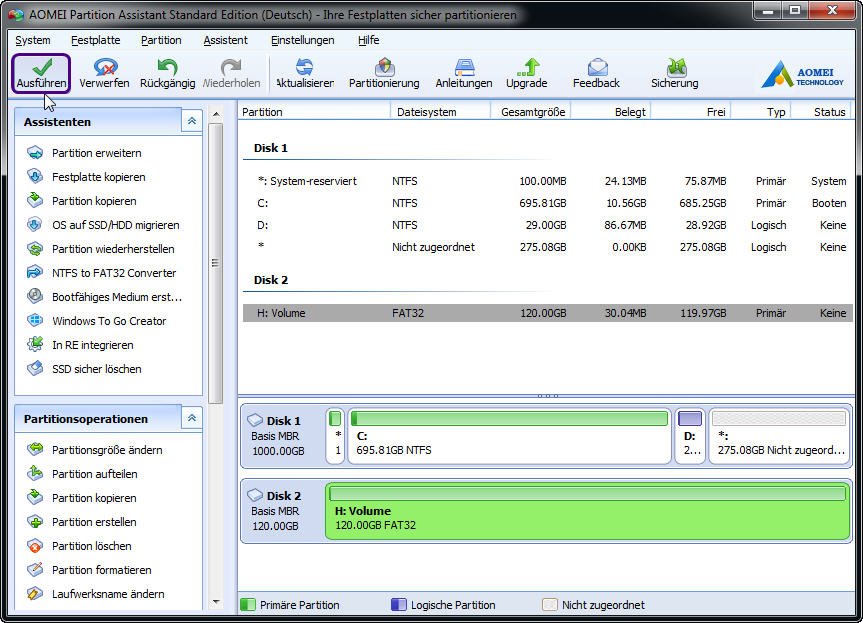Viewport: 863px width, 623px height.
Task: Select the System-reserviert partition row
Action: pyautogui.click(x=548, y=181)
